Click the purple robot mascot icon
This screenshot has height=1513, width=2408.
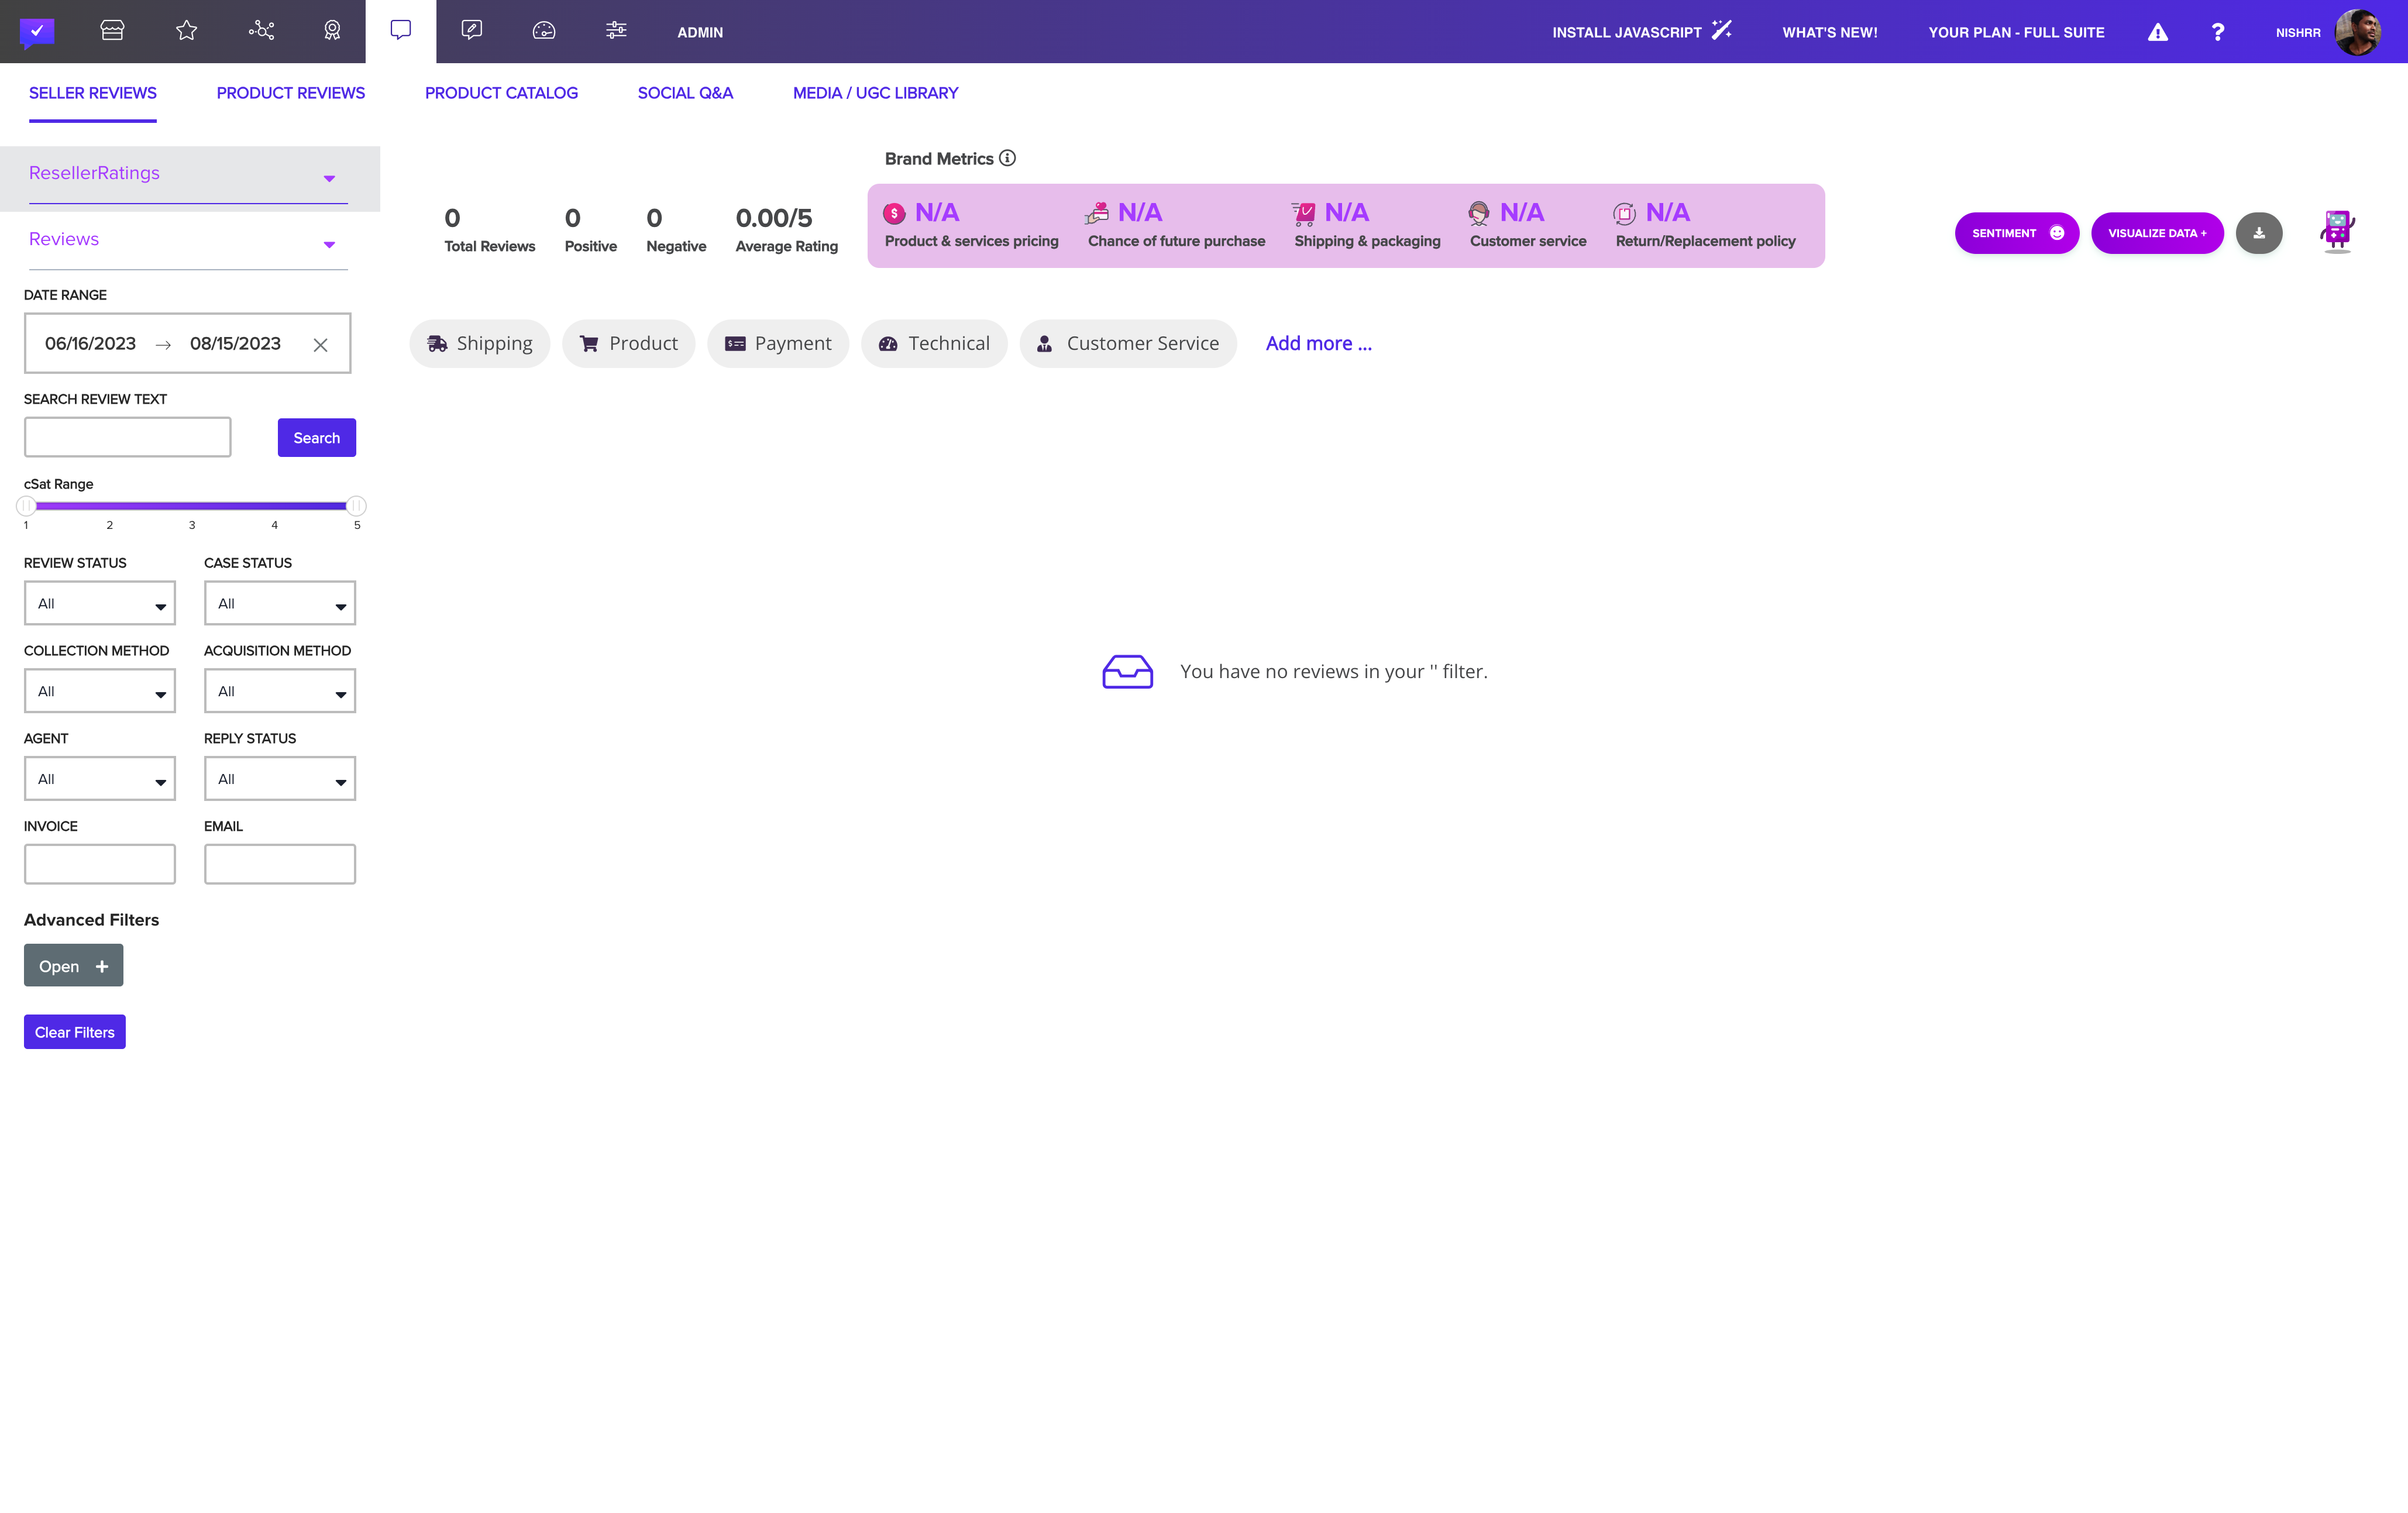click(2337, 232)
